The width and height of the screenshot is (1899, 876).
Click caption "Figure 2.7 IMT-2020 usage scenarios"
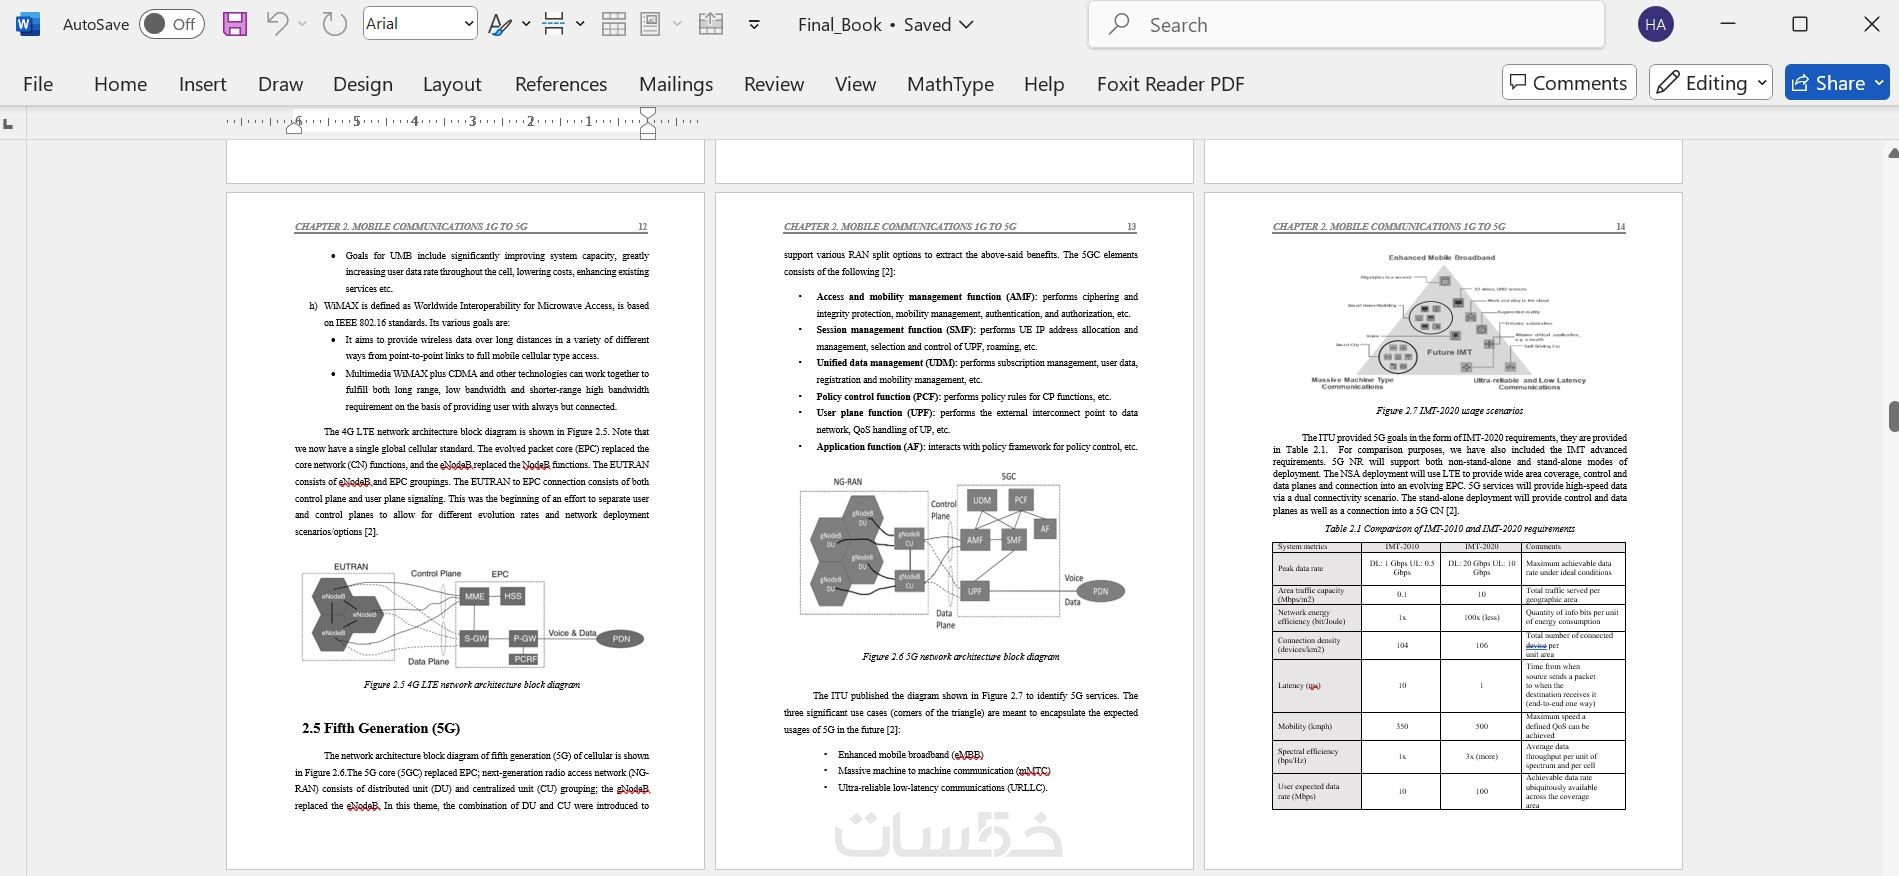[x=1449, y=411]
